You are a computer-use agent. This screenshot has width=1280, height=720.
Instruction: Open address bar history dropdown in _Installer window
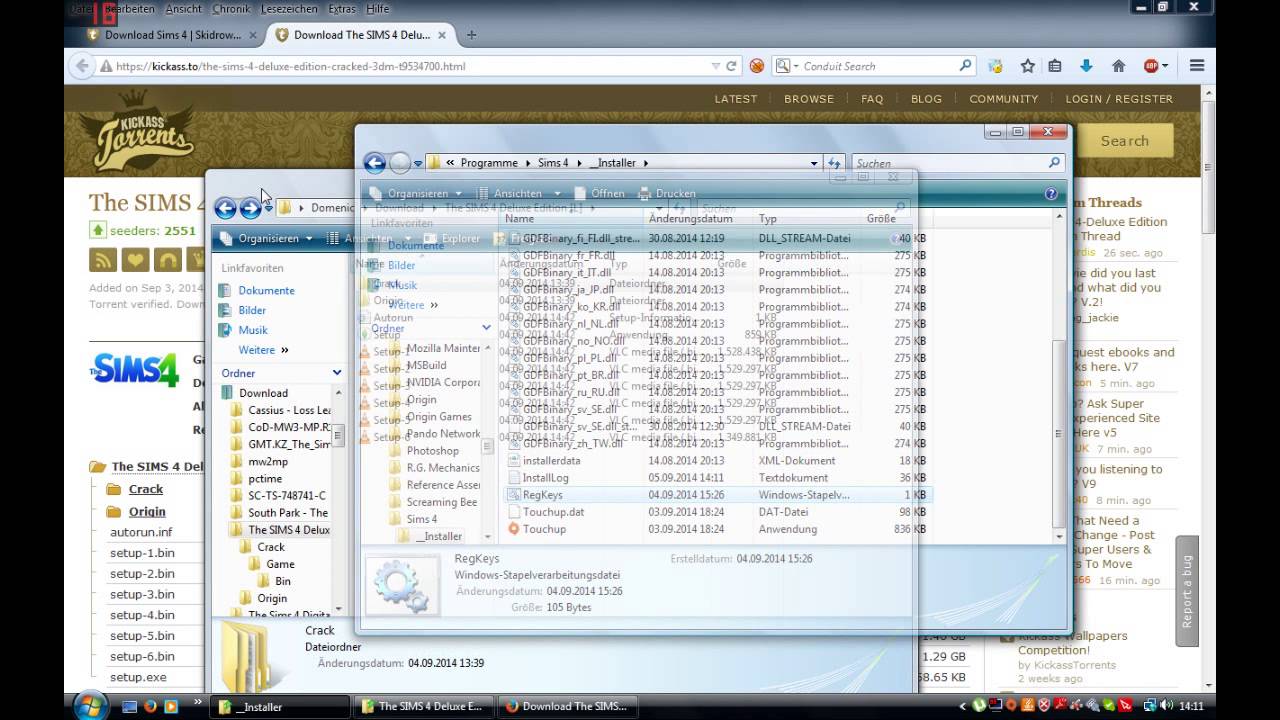[x=814, y=163]
